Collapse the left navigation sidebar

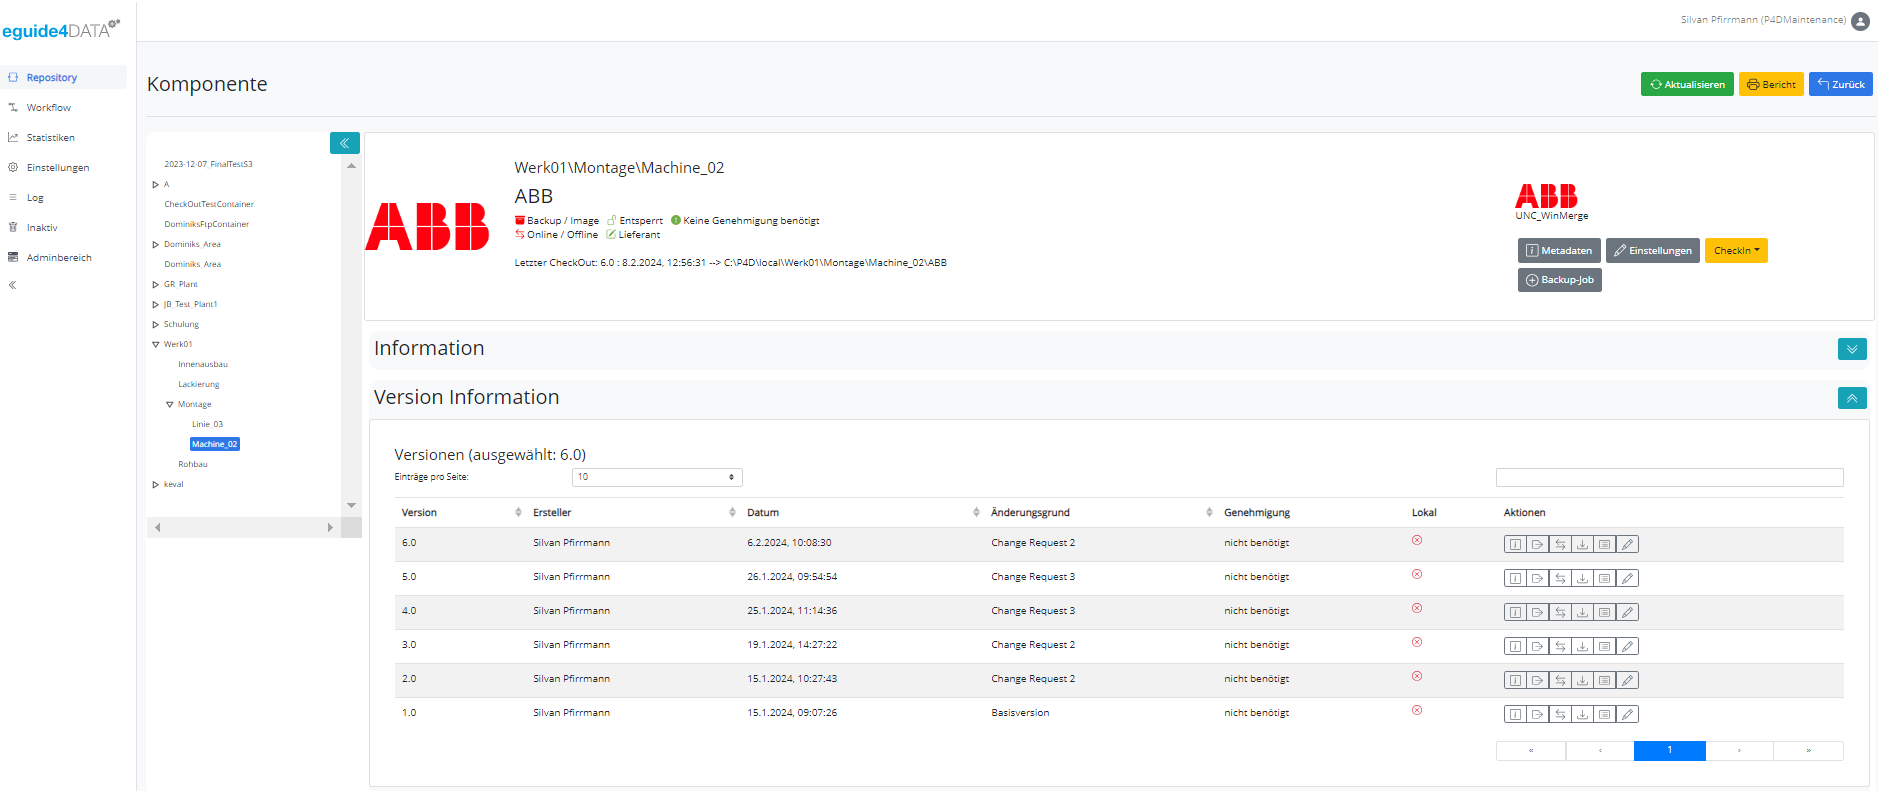(13, 285)
